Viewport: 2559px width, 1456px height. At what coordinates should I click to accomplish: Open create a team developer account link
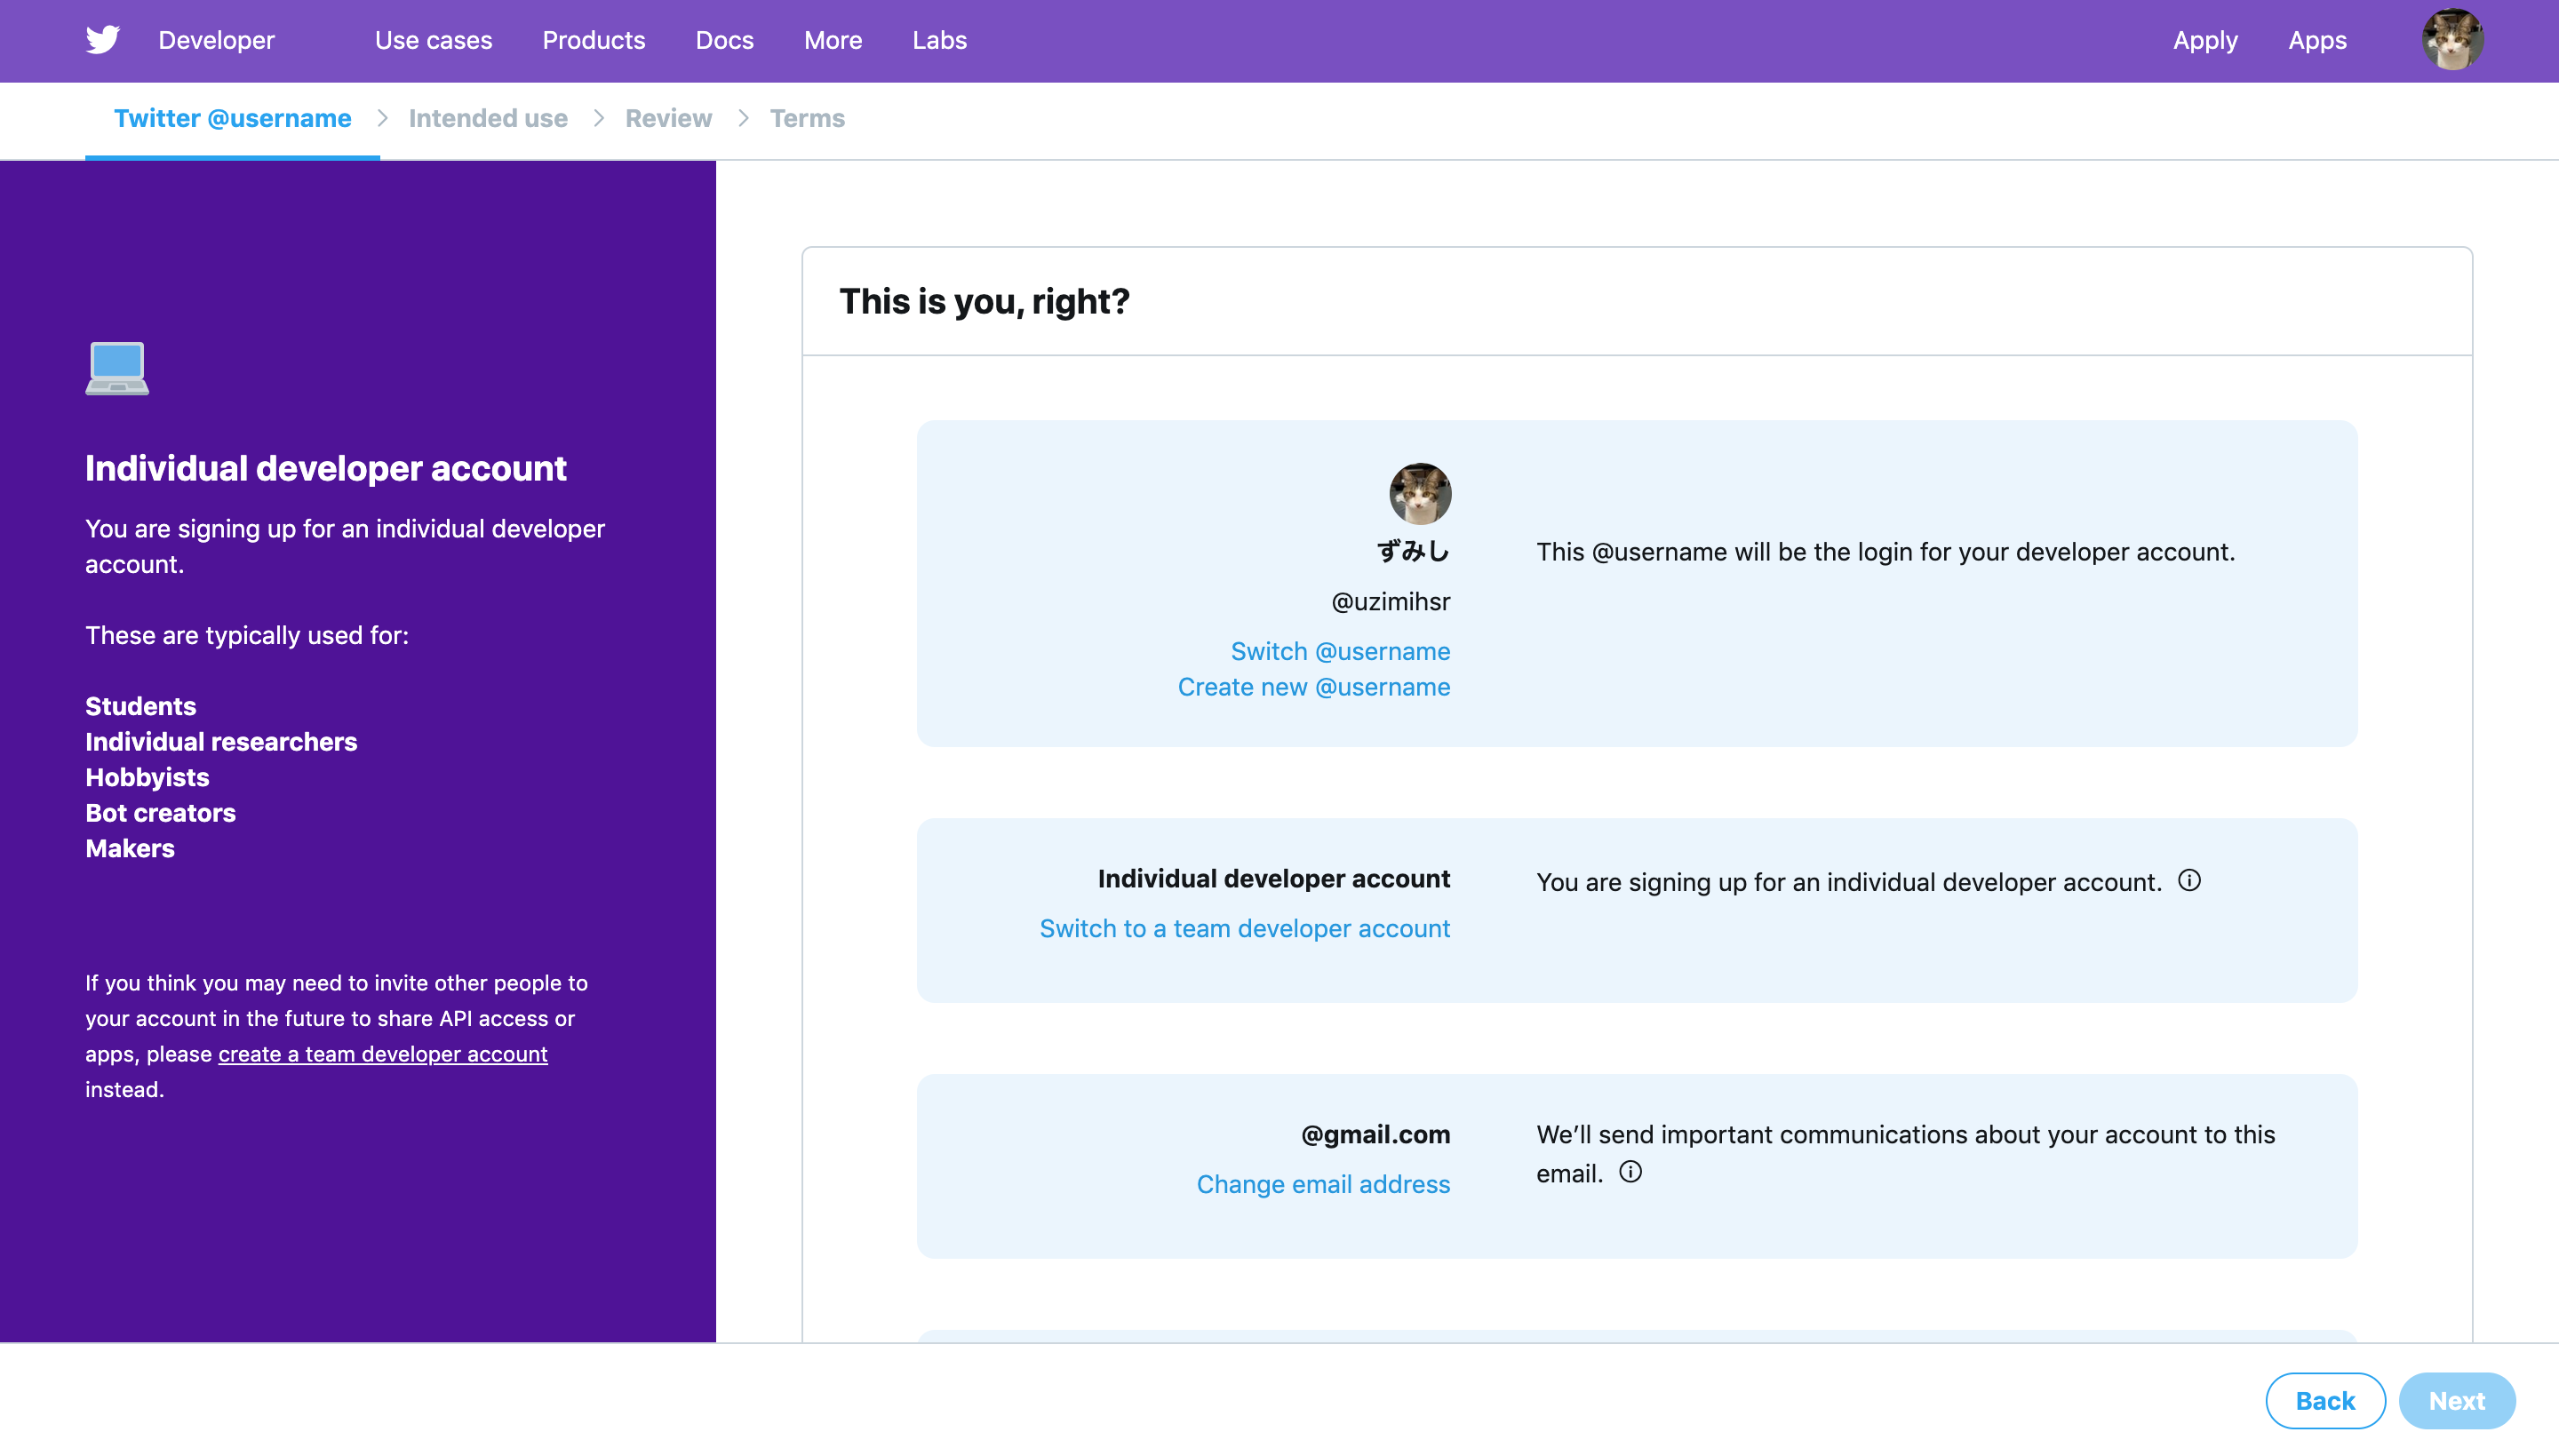383,1054
